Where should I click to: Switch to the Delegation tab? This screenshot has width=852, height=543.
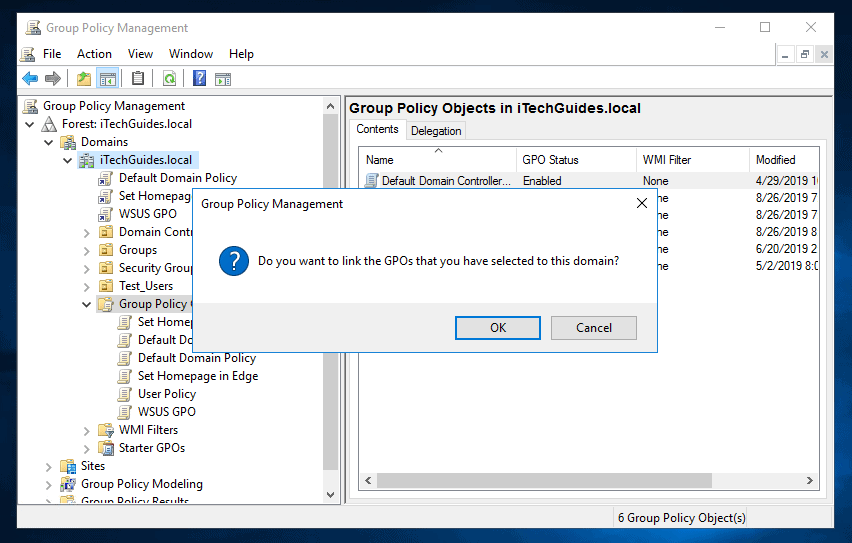coord(436,131)
